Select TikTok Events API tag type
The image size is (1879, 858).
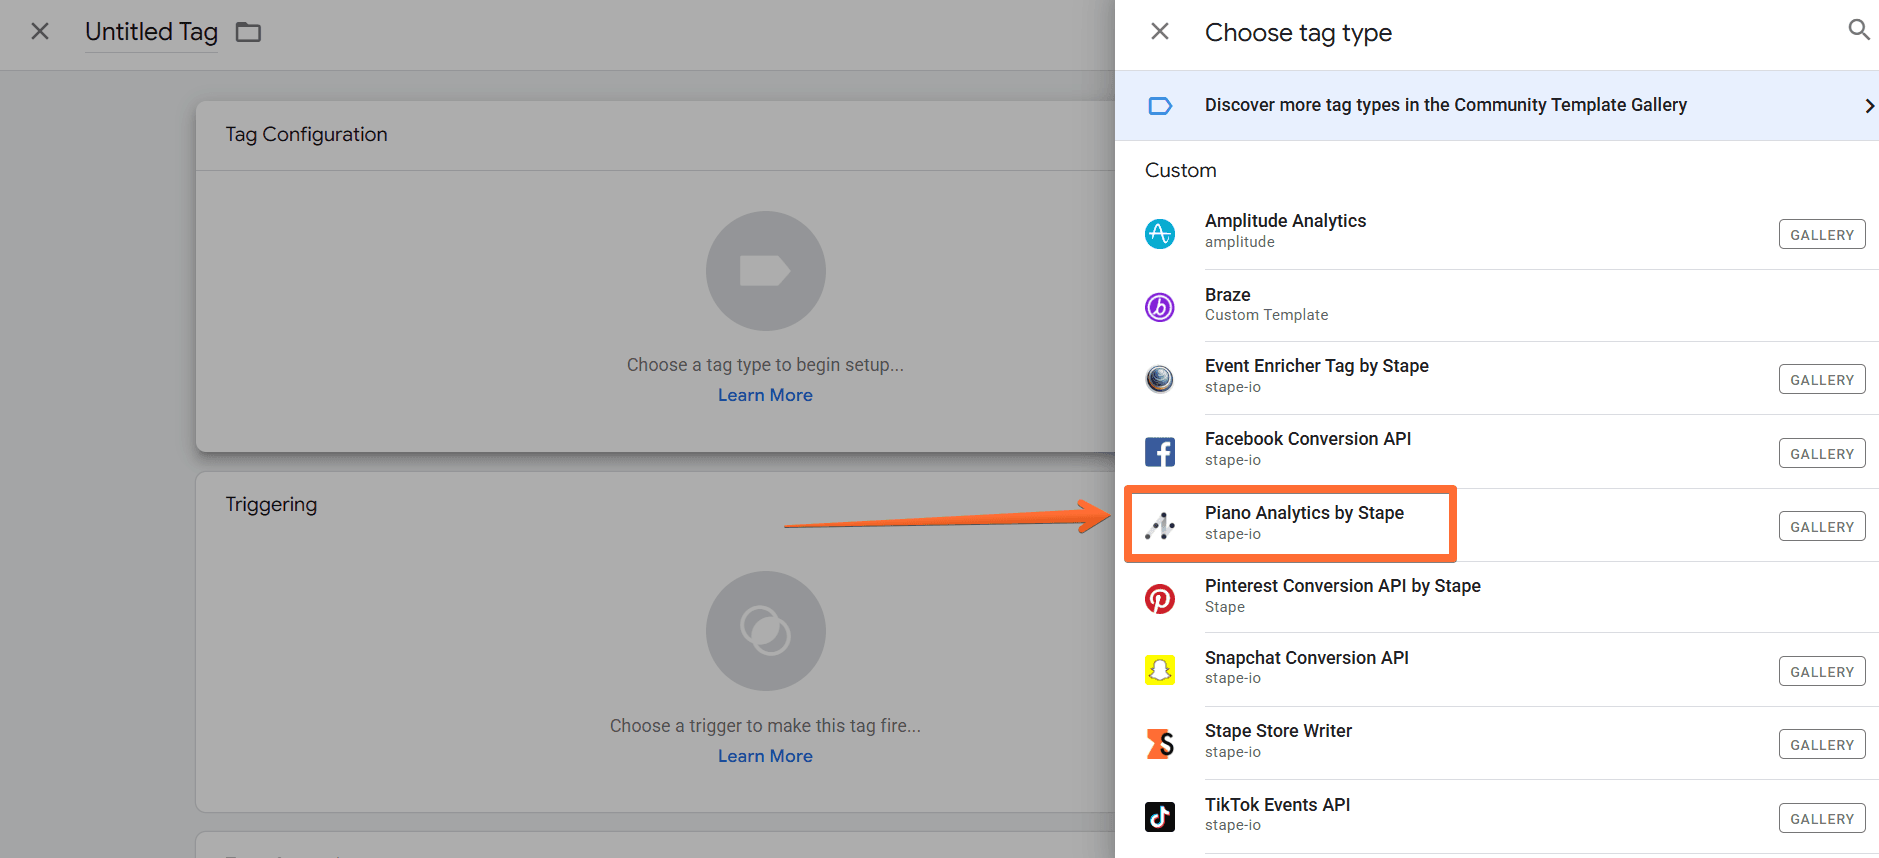(1497, 817)
